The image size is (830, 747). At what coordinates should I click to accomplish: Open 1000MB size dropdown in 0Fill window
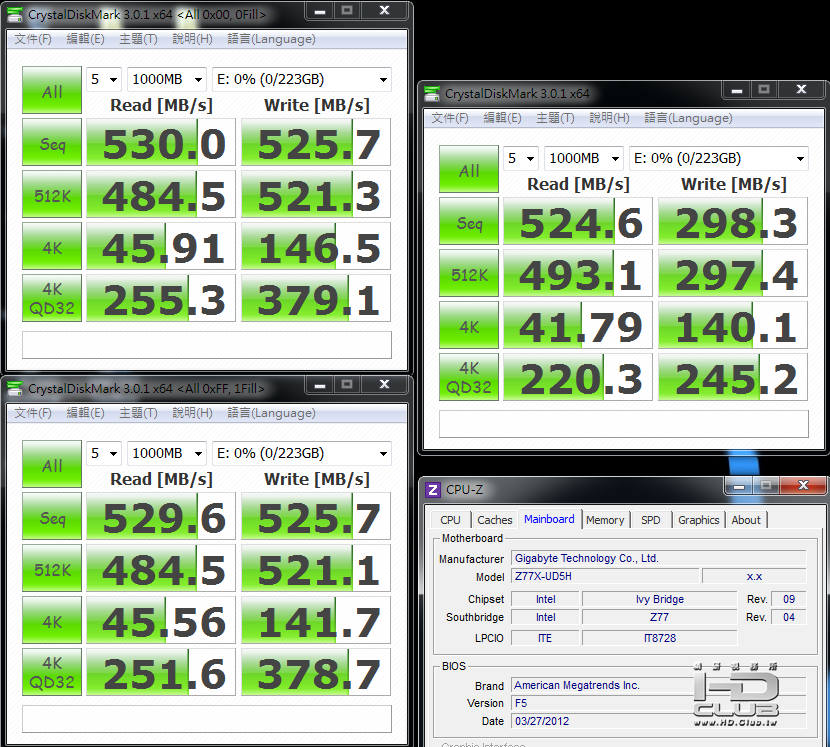coord(167,79)
